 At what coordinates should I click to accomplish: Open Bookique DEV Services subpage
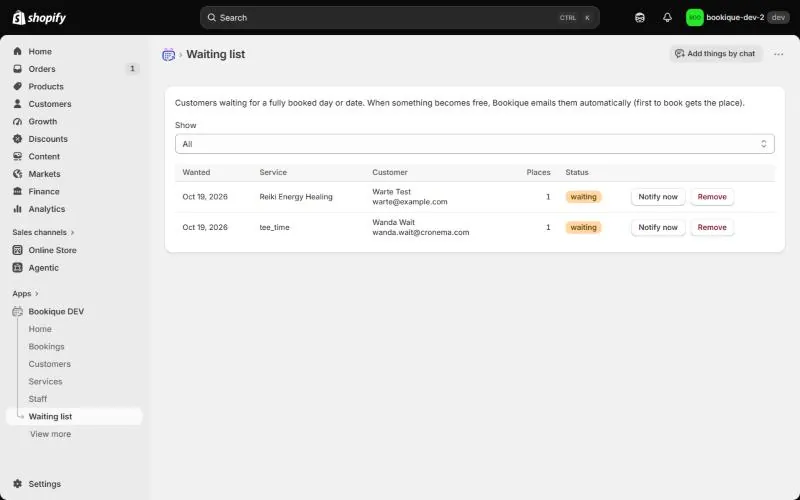point(45,381)
